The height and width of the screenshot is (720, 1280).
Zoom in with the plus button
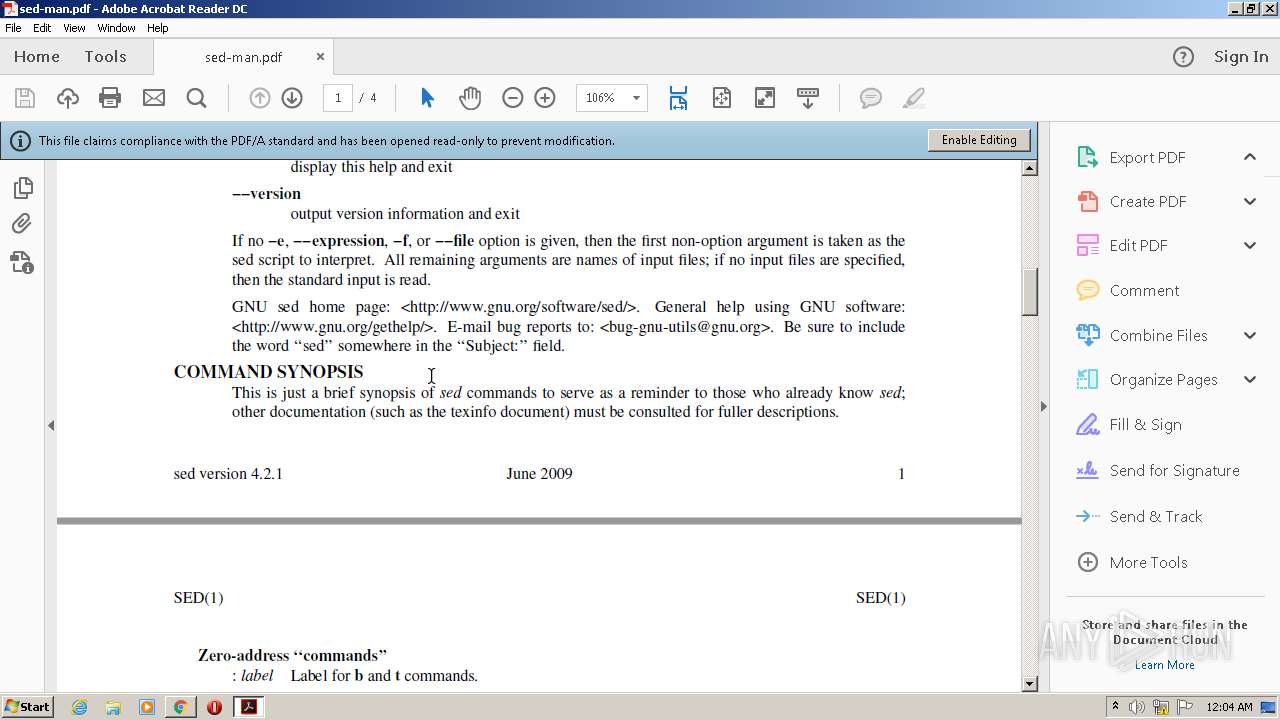[x=545, y=98]
